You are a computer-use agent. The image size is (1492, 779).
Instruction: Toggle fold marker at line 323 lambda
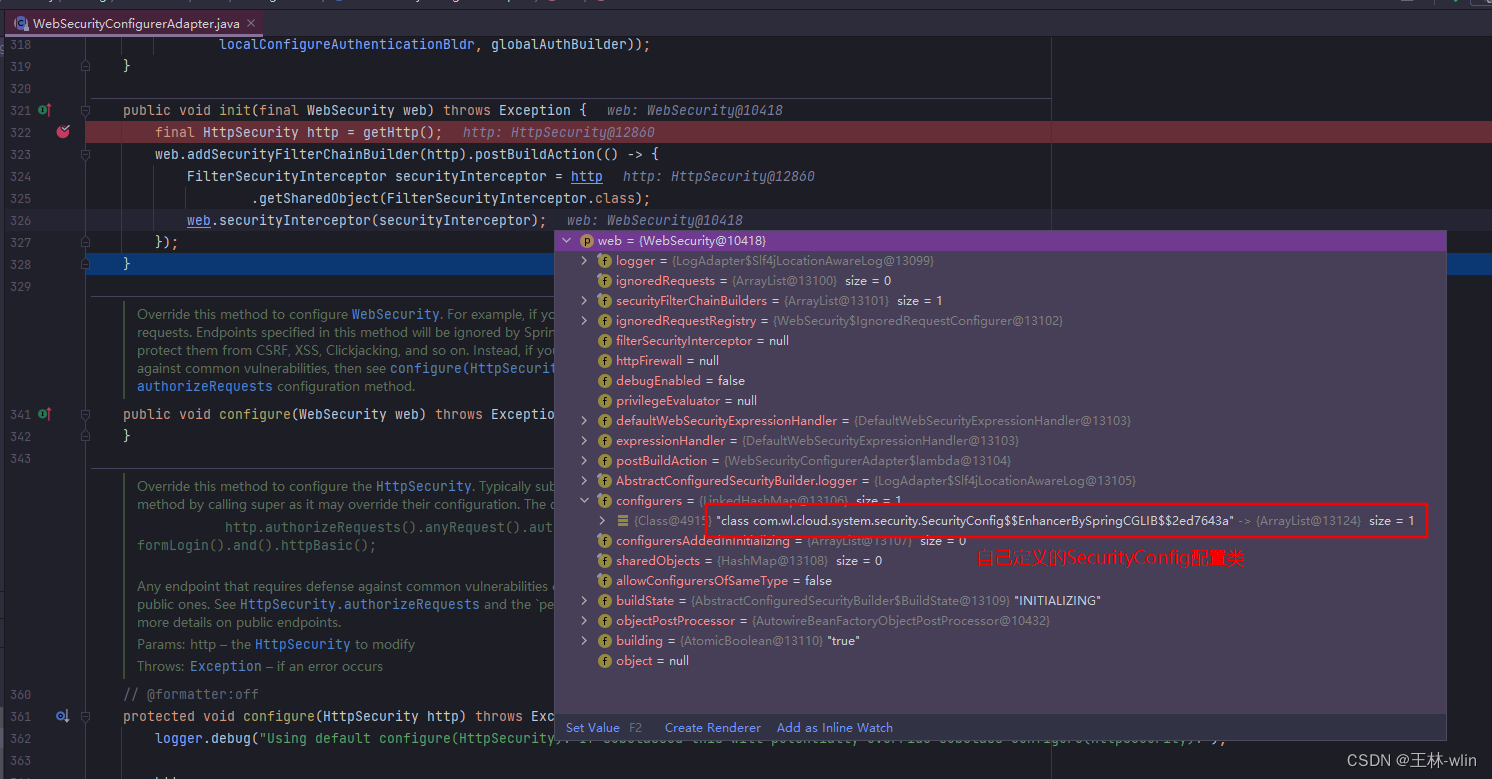click(85, 154)
